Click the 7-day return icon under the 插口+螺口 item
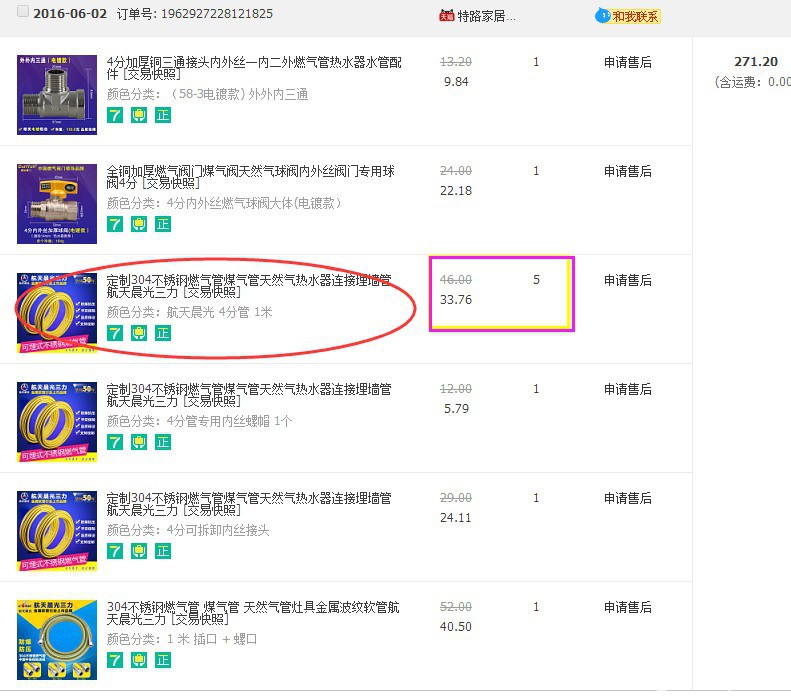This screenshot has width=791, height=697. pyautogui.click(x=115, y=660)
